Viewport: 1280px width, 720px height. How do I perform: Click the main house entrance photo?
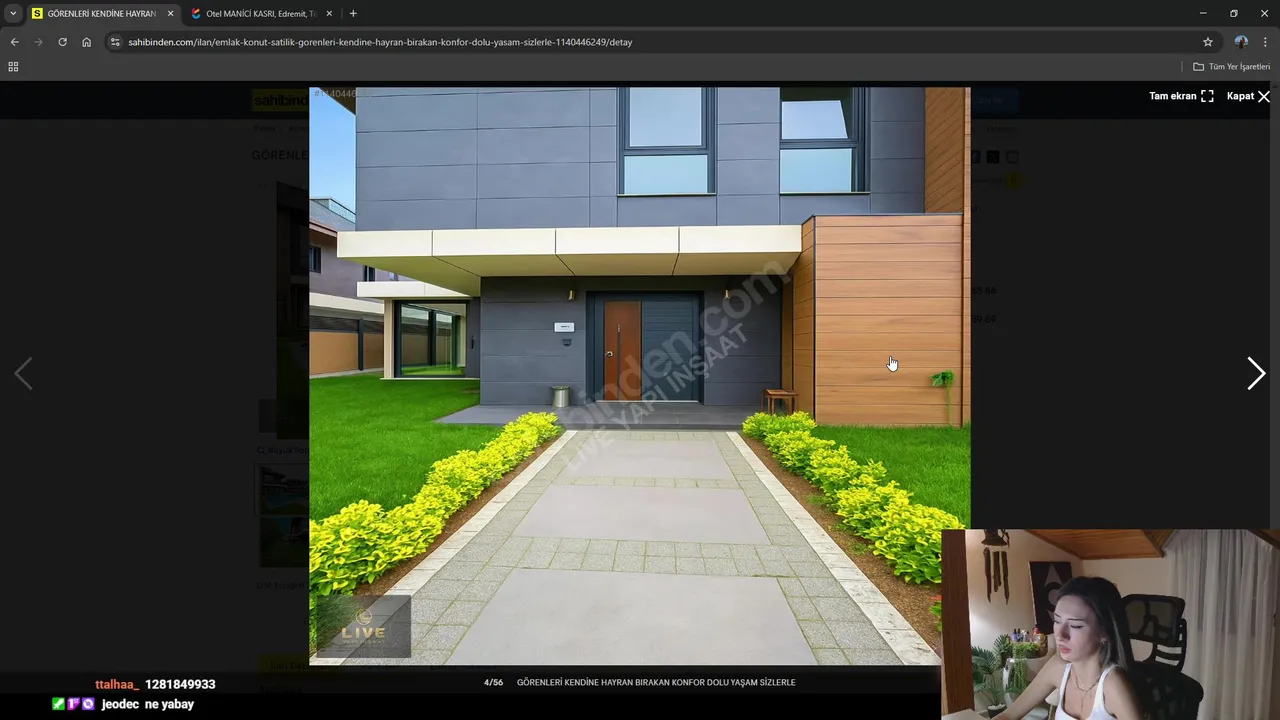tap(639, 376)
